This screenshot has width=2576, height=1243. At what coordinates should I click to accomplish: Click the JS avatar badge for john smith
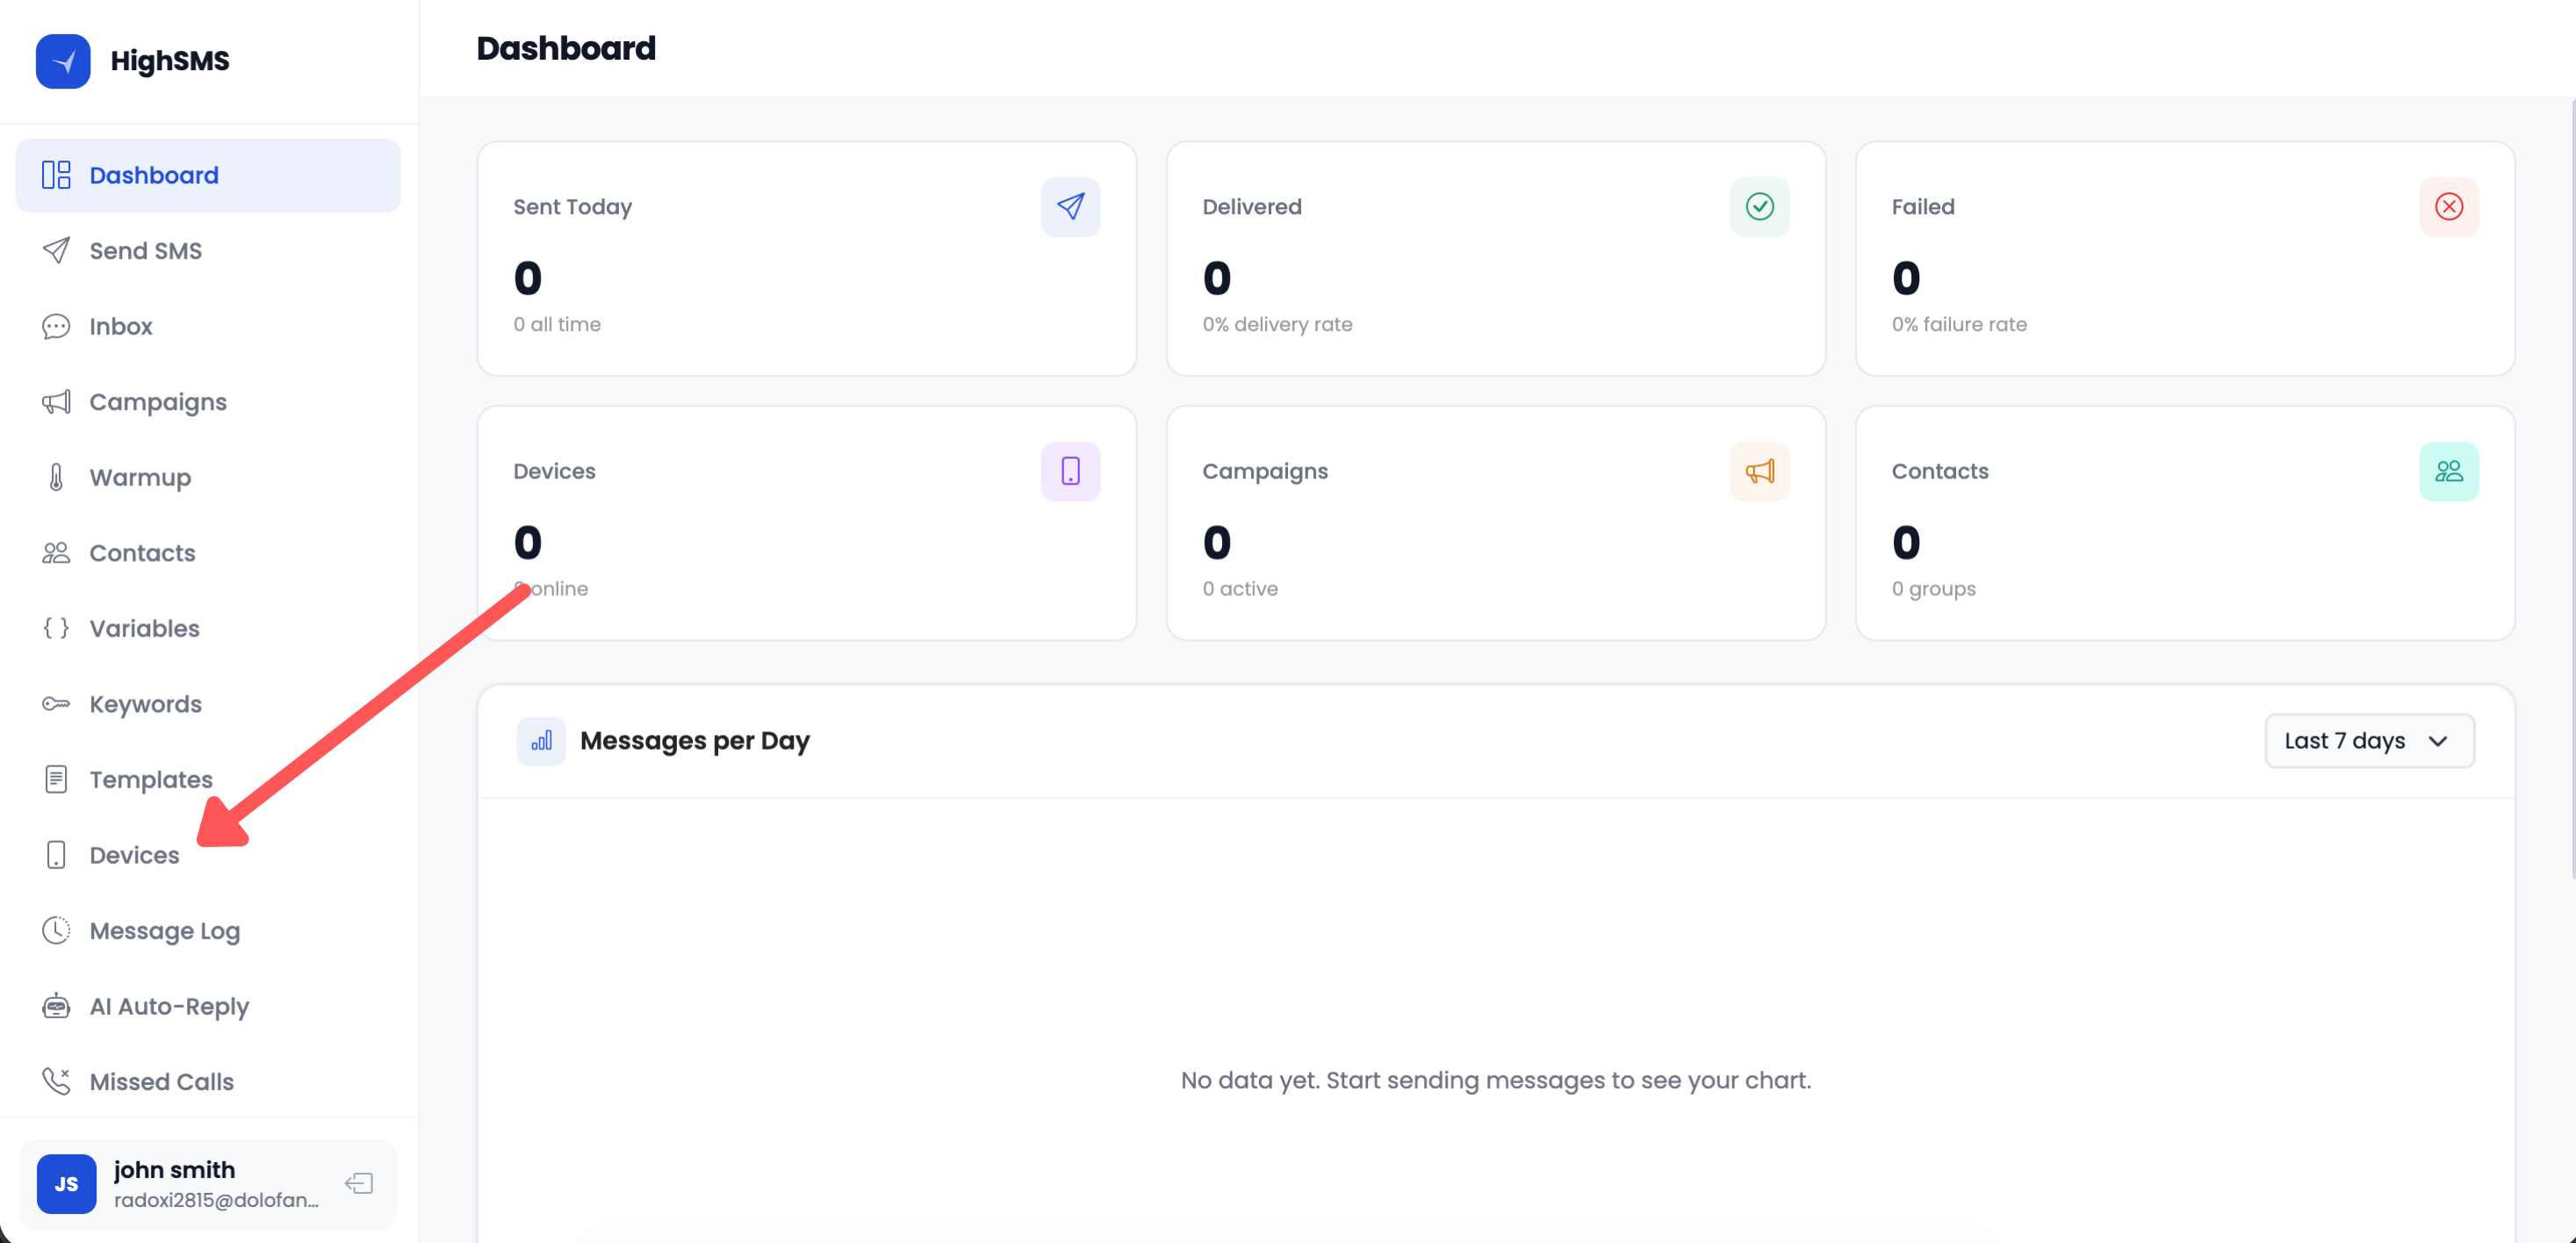(66, 1183)
